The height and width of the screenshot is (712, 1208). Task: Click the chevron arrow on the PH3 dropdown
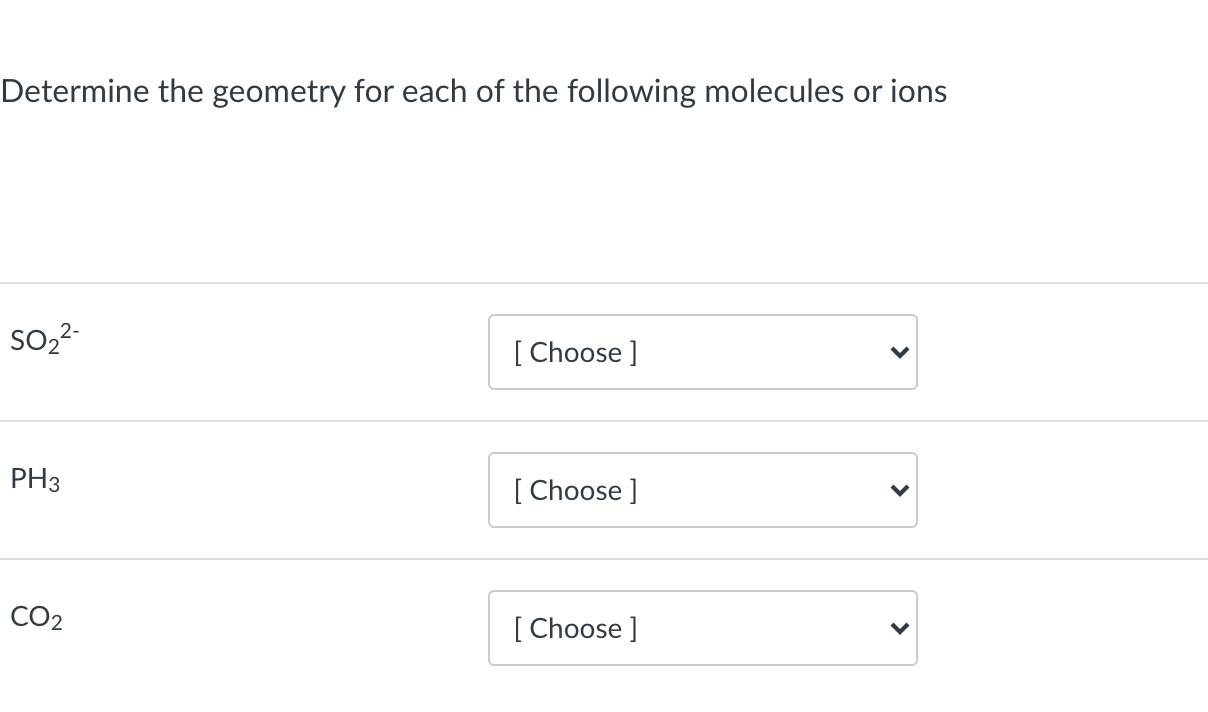[x=899, y=490]
